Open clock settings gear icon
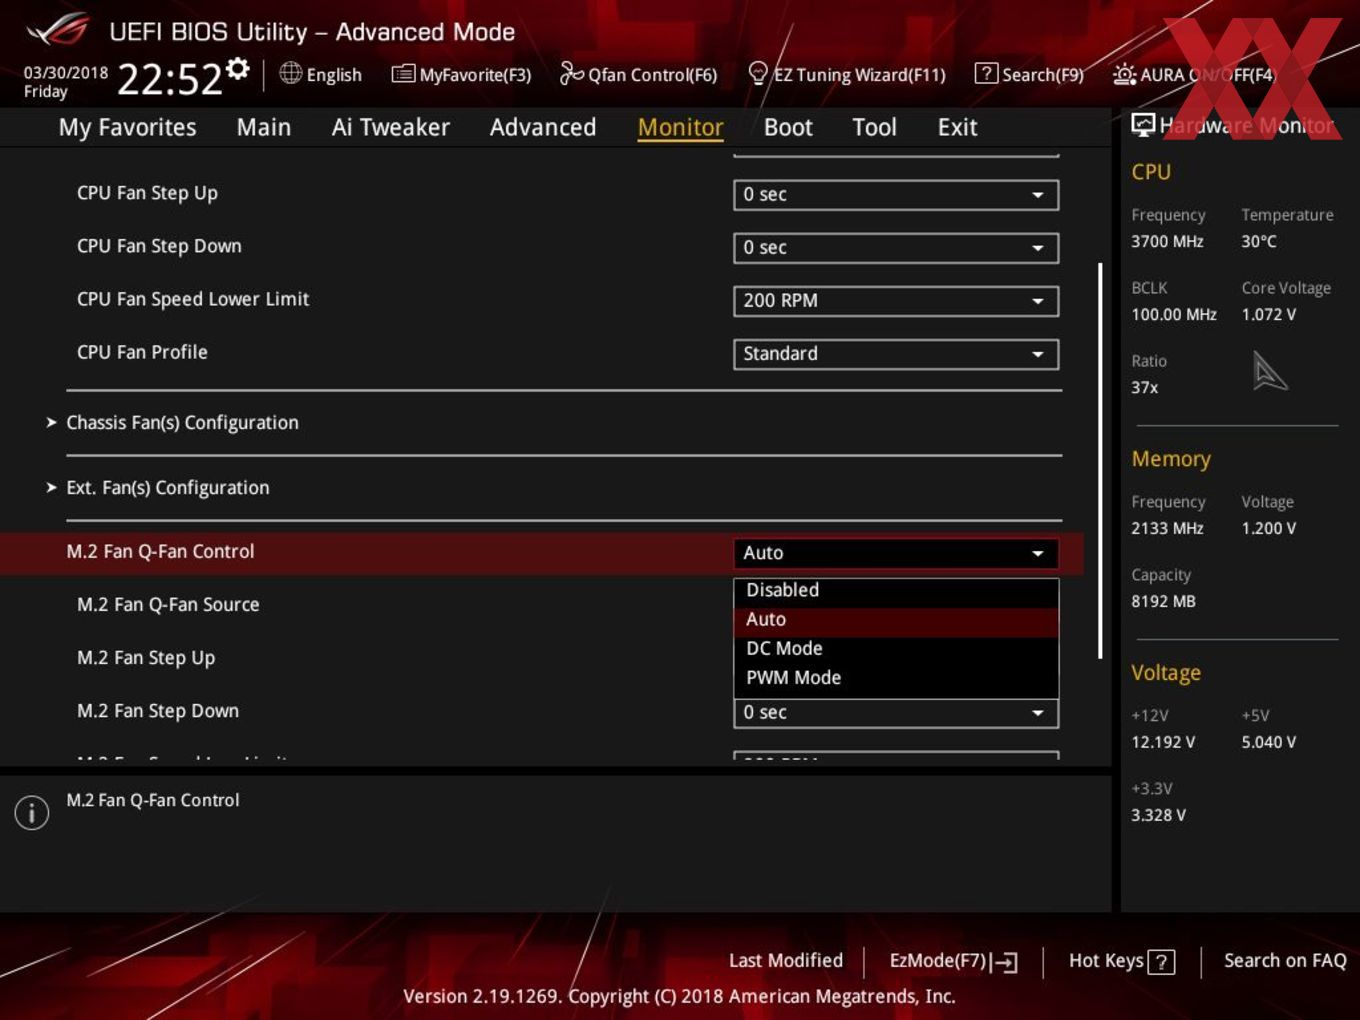The height and width of the screenshot is (1020, 1360). (238, 68)
